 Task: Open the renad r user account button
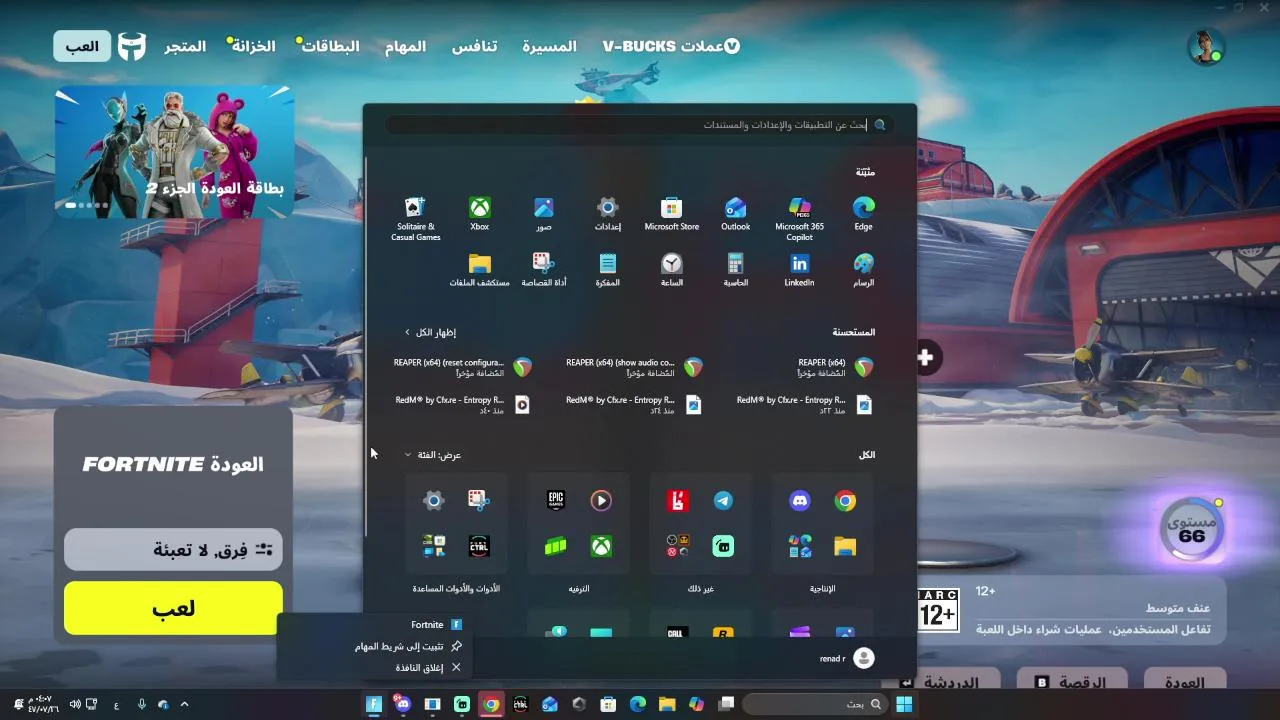point(847,658)
